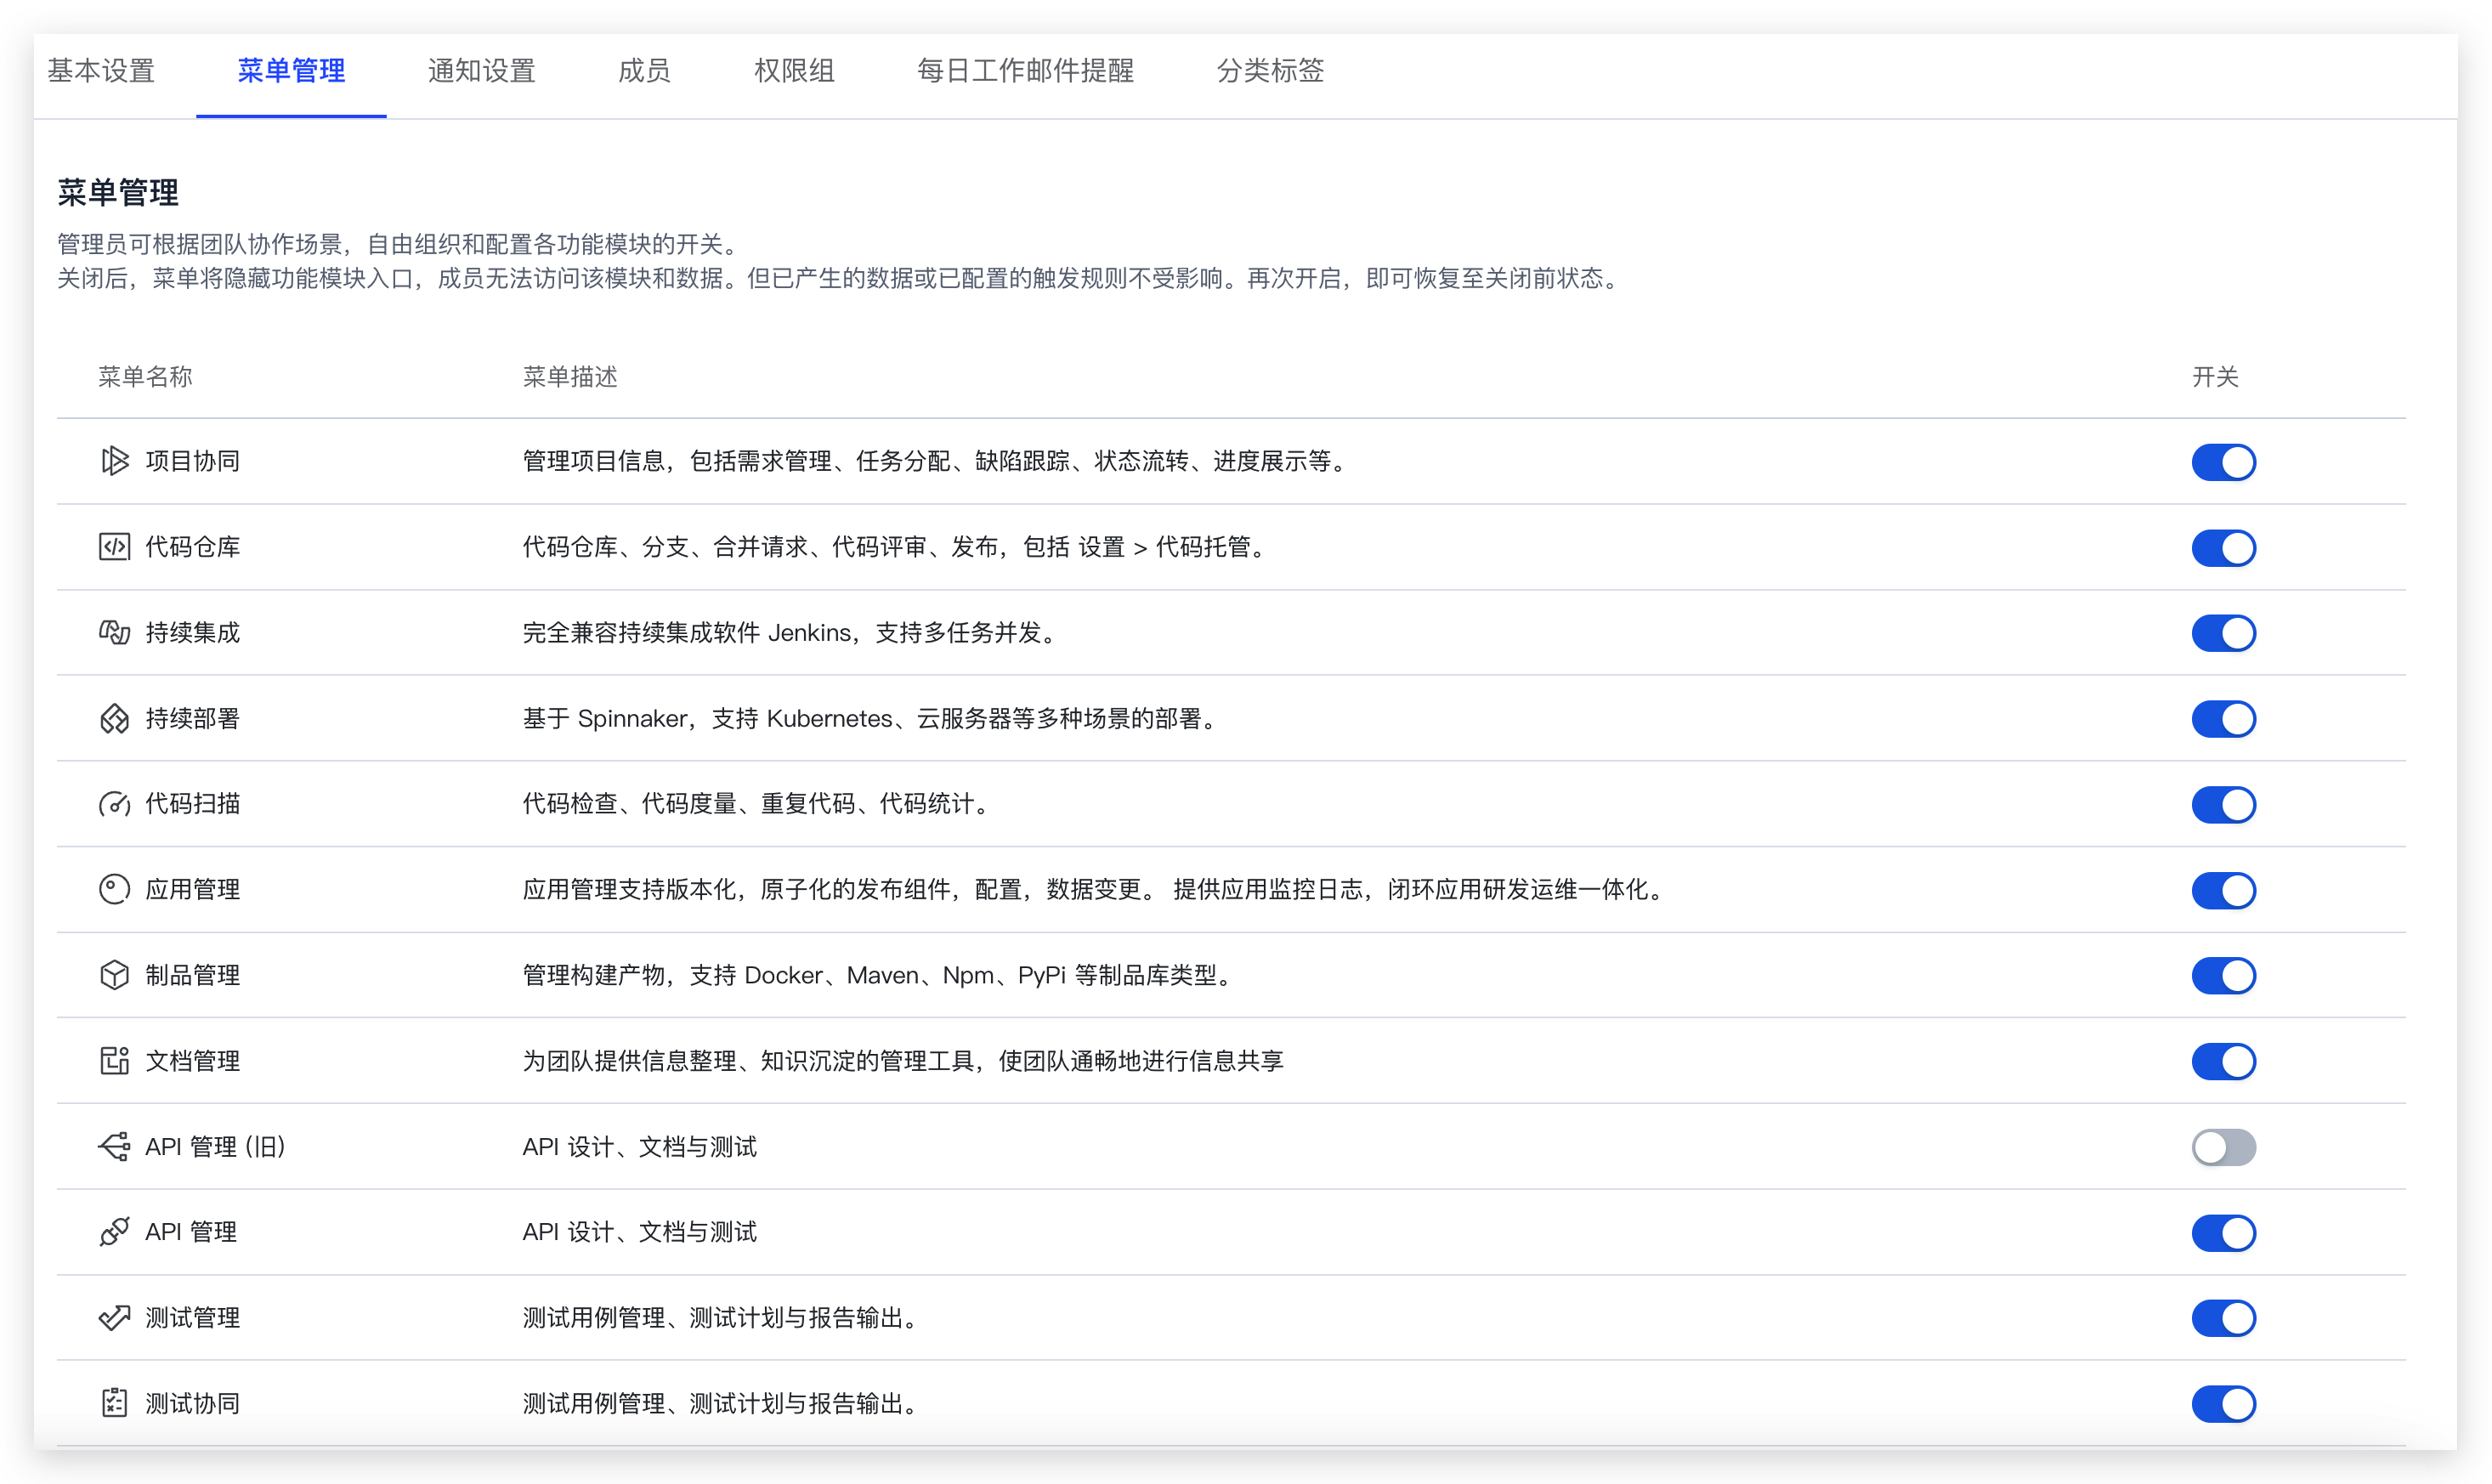The image size is (2492, 1484).
Task: Click the 测试管理 menu name
Action: 193,1318
